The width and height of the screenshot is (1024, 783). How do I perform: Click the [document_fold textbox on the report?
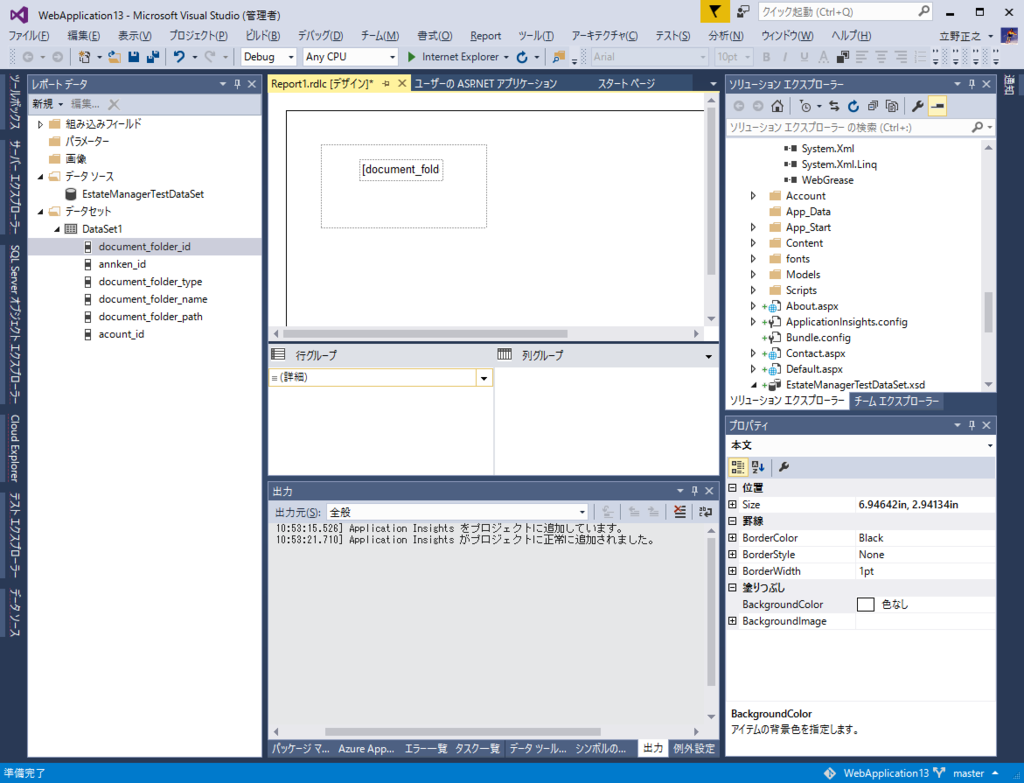click(x=401, y=170)
